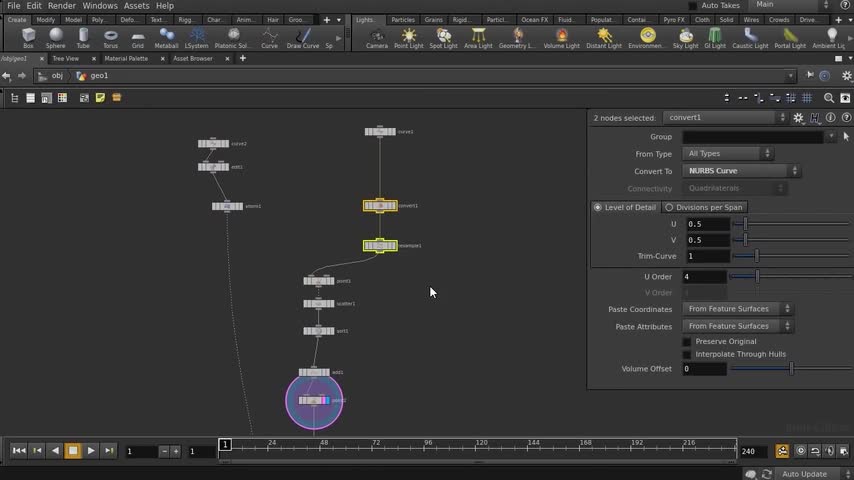Select the scatter1 node

pos(319,304)
